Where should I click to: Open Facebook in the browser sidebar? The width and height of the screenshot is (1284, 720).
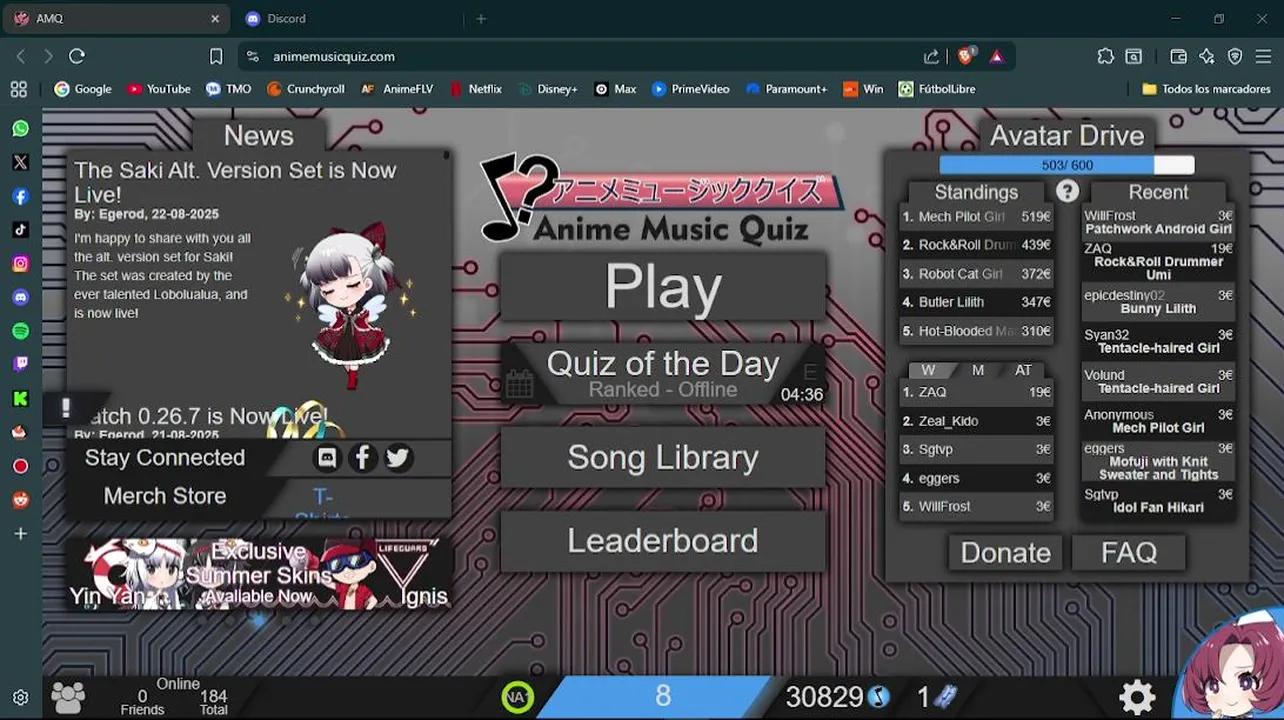(x=20, y=196)
